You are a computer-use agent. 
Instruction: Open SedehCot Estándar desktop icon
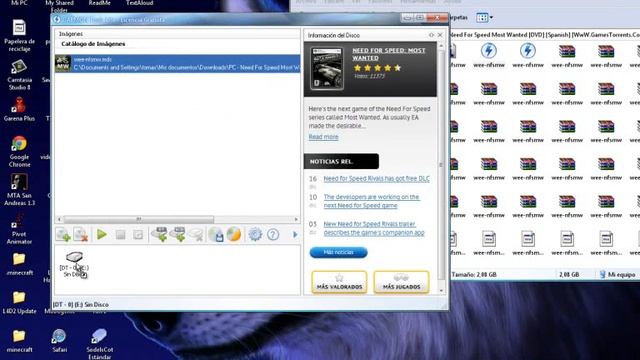[100, 344]
